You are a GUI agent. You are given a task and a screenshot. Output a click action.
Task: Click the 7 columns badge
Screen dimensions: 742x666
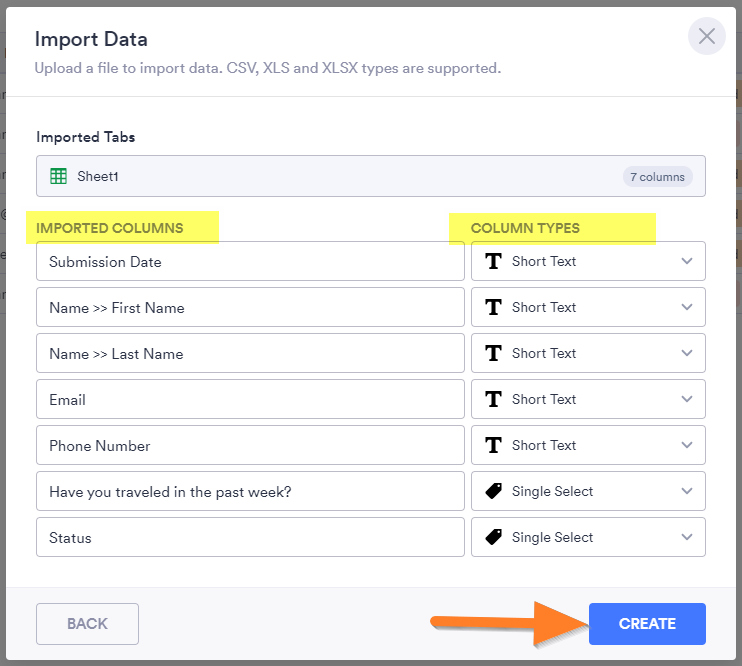click(x=657, y=177)
